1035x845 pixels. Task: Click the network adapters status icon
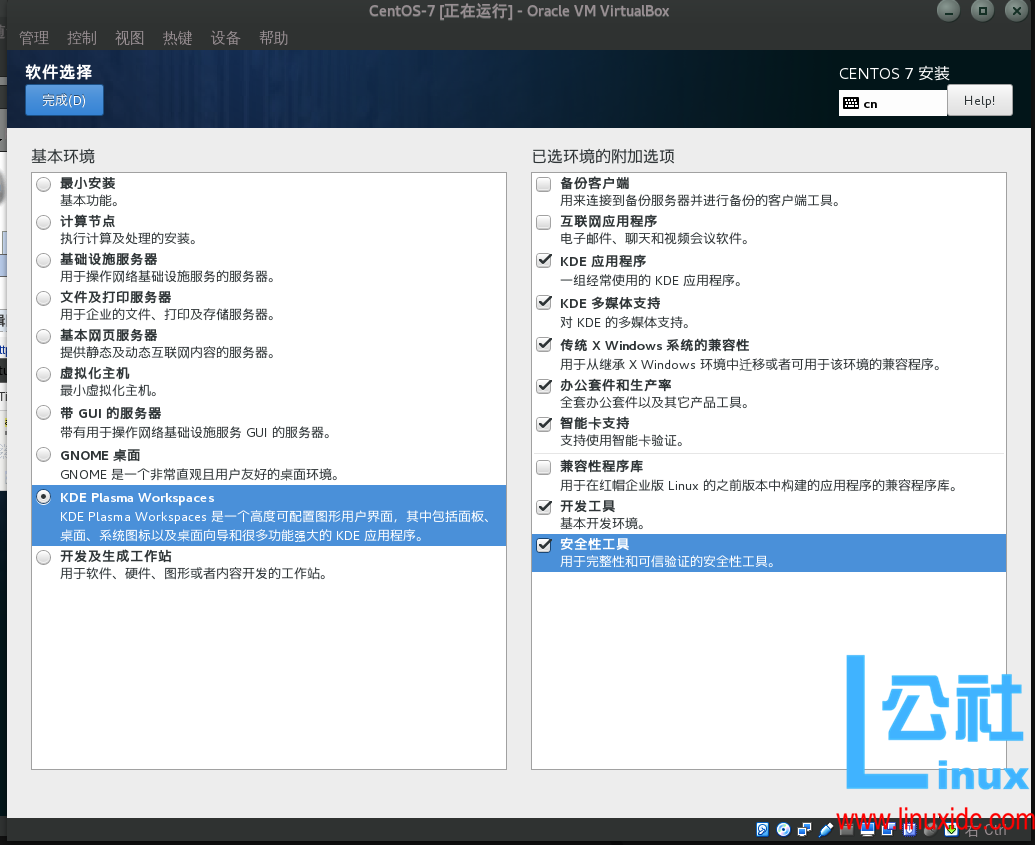805,830
